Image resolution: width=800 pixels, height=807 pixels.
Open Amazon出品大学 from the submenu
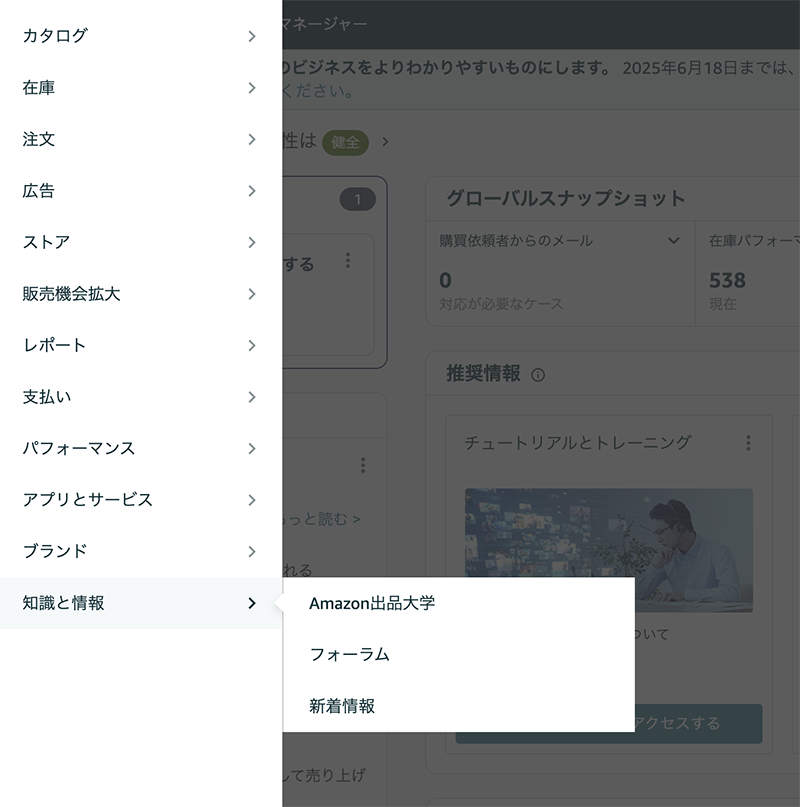click(459, 603)
